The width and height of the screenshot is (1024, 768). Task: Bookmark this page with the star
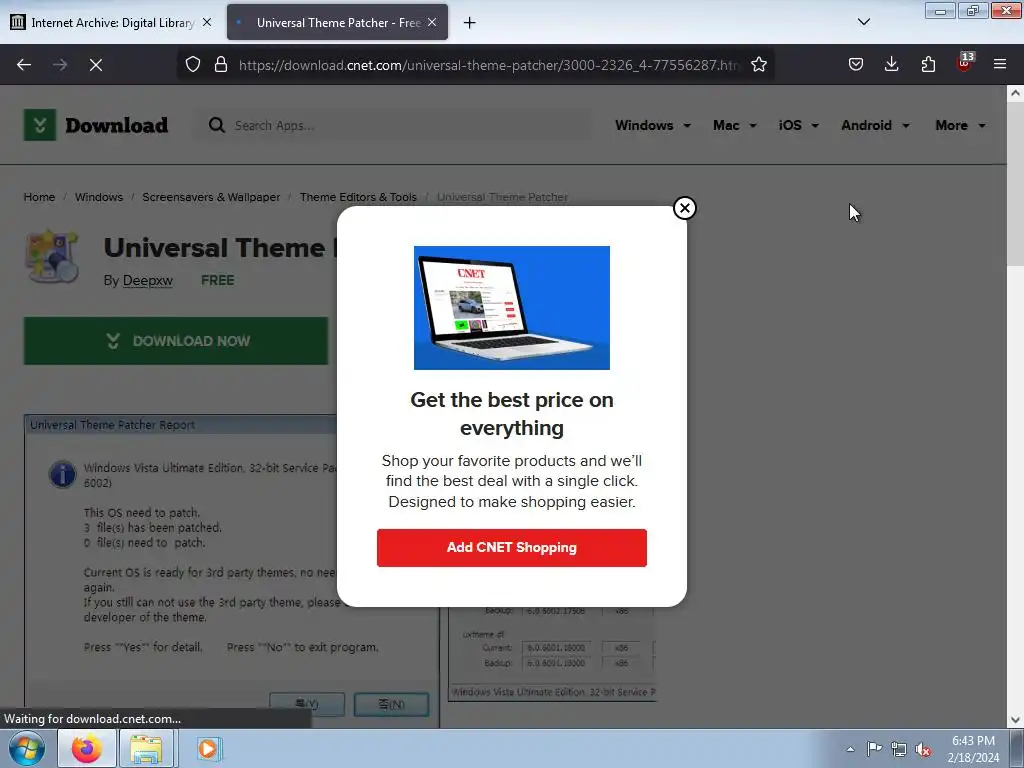click(x=758, y=65)
